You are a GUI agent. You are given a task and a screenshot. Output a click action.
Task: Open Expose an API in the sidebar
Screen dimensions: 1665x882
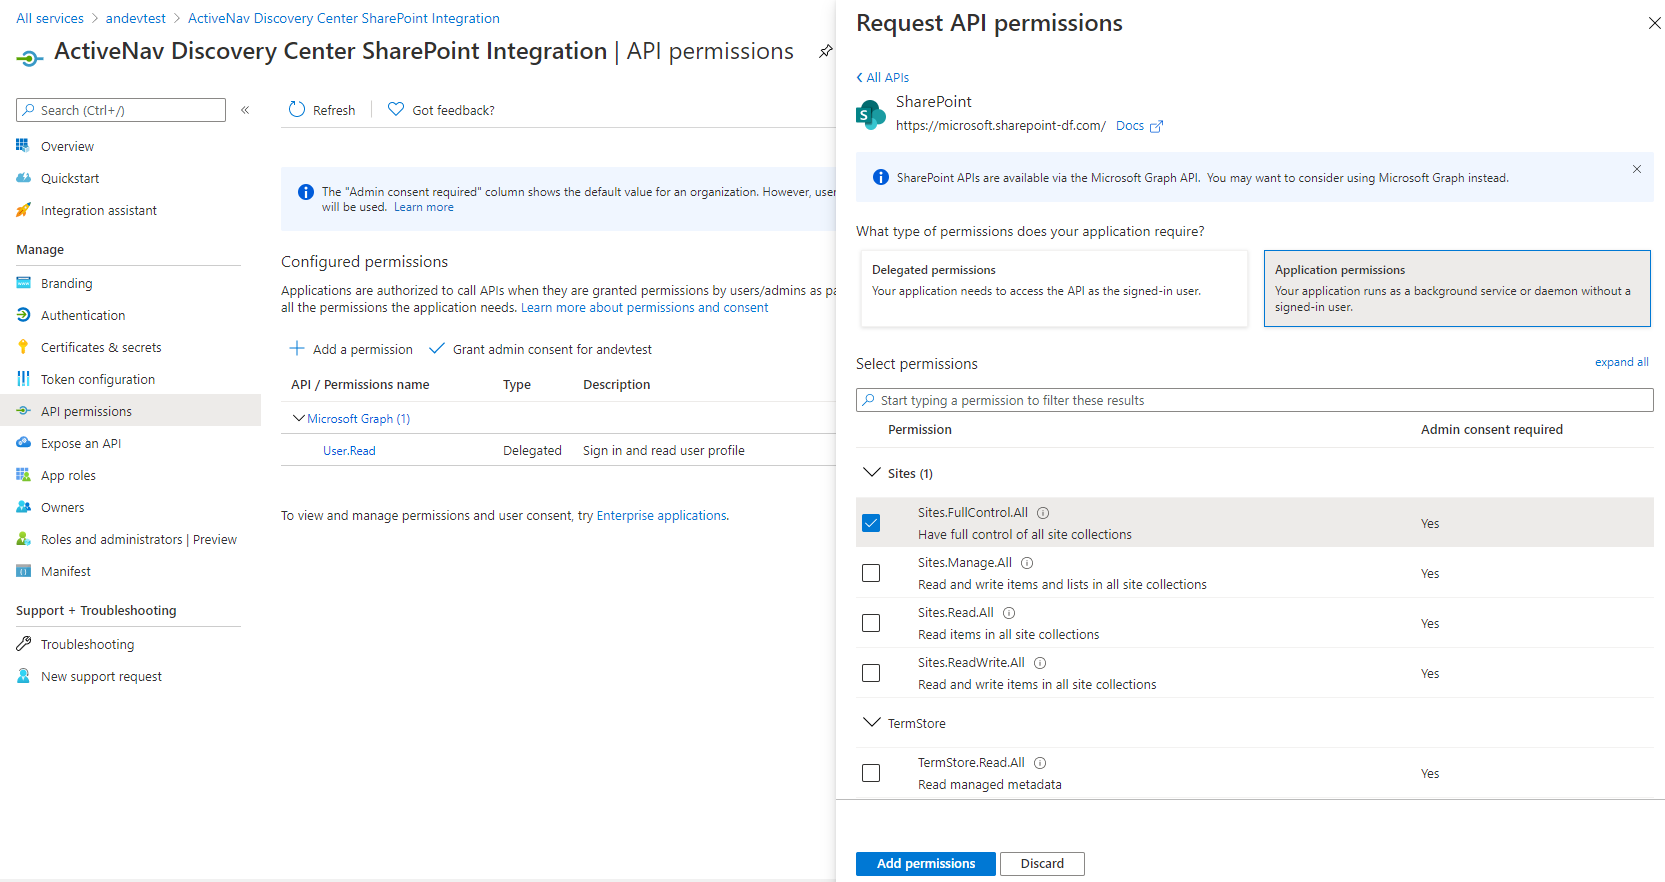pyautogui.click(x=81, y=443)
